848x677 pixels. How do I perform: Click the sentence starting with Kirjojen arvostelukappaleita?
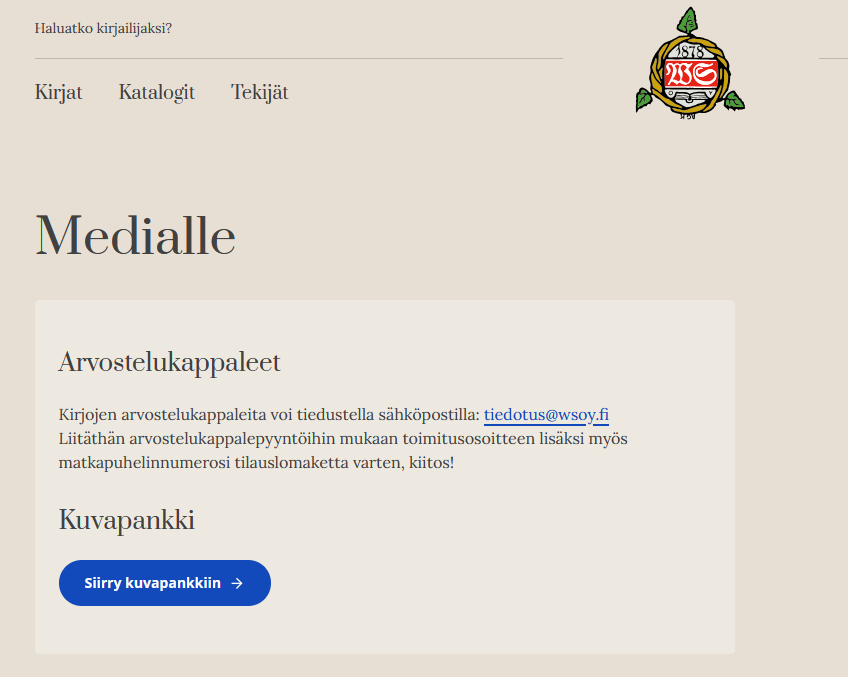(x=270, y=414)
